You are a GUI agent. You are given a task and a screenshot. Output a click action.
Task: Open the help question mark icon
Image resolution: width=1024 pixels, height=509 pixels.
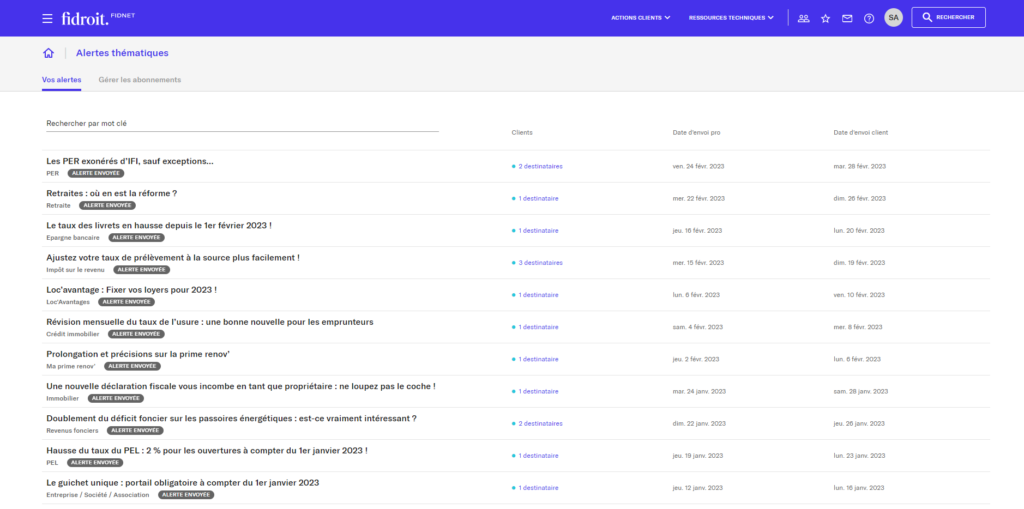pyautogui.click(x=869, y=18)
